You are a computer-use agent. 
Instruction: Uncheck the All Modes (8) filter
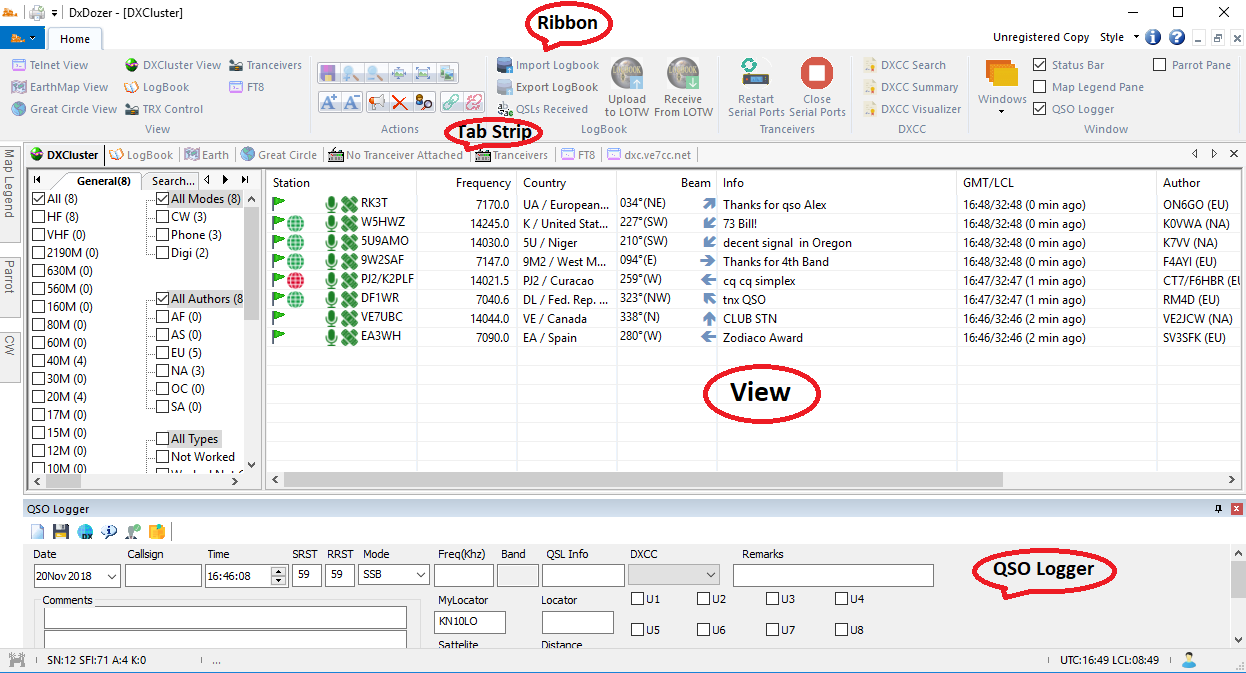163,199
